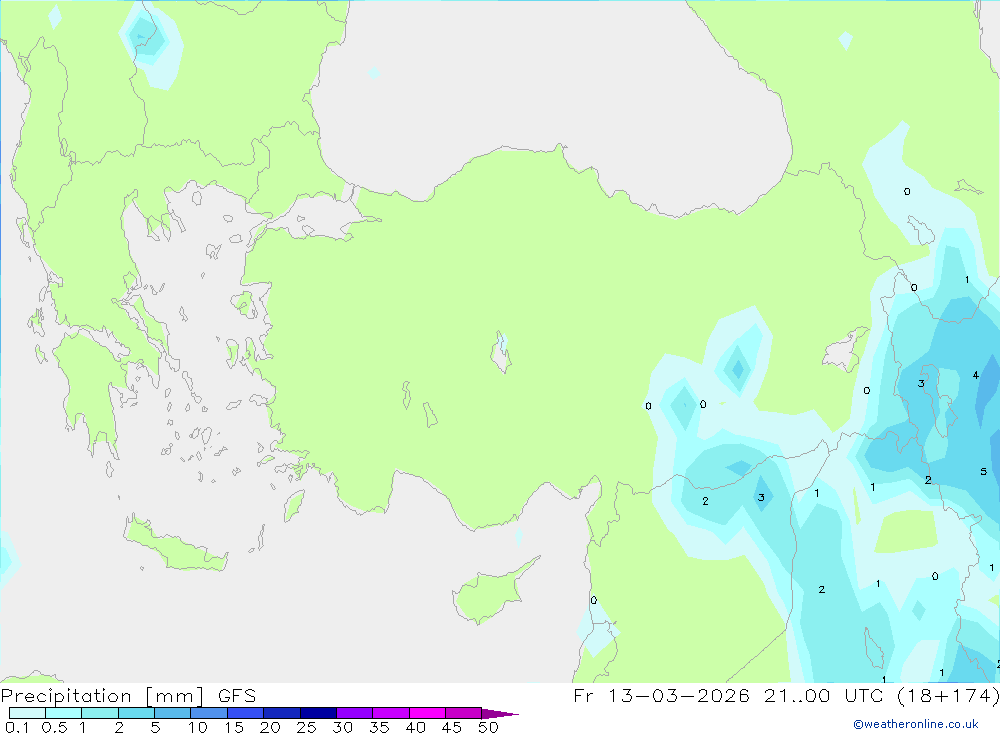The image size is (1000, 733).
Task: Select the 5–10 mm legend swatch
Action: pyautogui.click(x=173, y=713)
